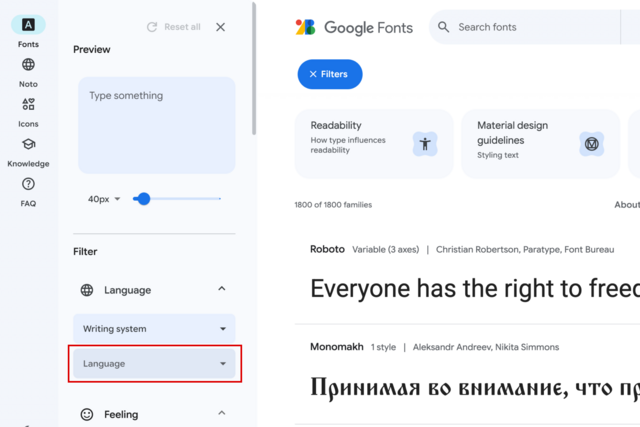Open the Roboto font family

327,249
